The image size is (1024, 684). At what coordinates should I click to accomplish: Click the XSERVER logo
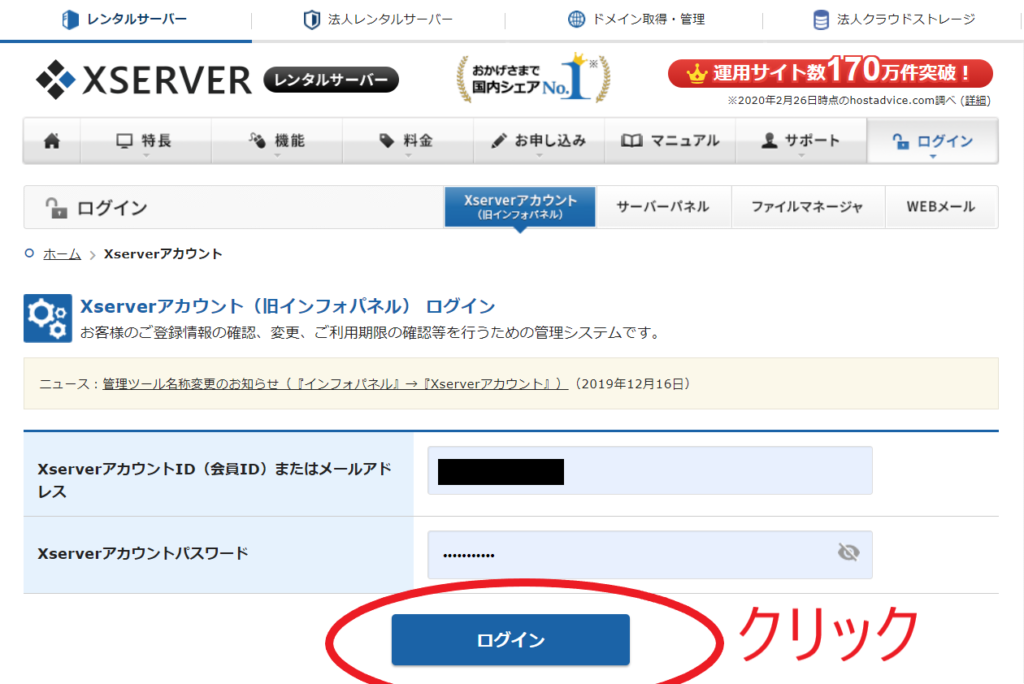point(144,80)
